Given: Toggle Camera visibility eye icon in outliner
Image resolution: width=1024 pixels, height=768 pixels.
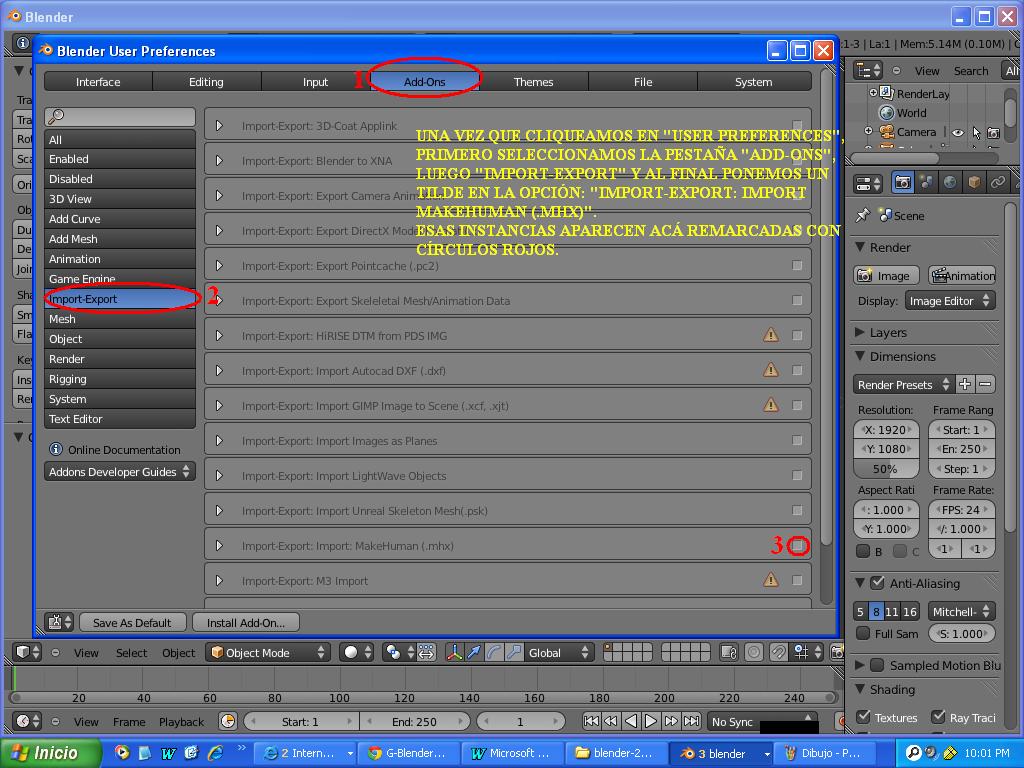Looking at the screenshot, I should click(x=957, y=132).
